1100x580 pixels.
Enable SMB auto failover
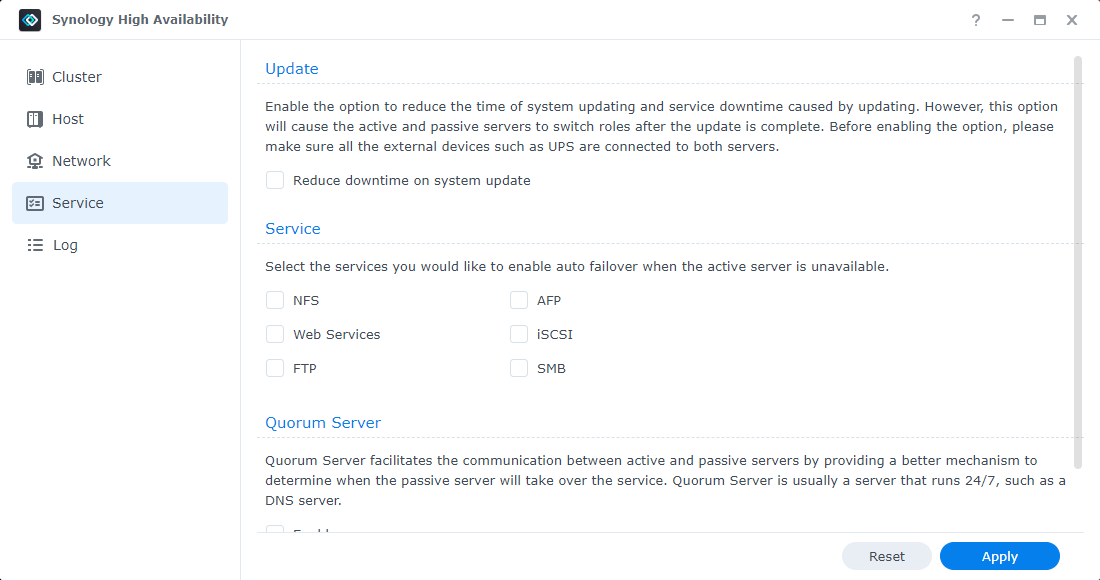(x=519, y=368)
